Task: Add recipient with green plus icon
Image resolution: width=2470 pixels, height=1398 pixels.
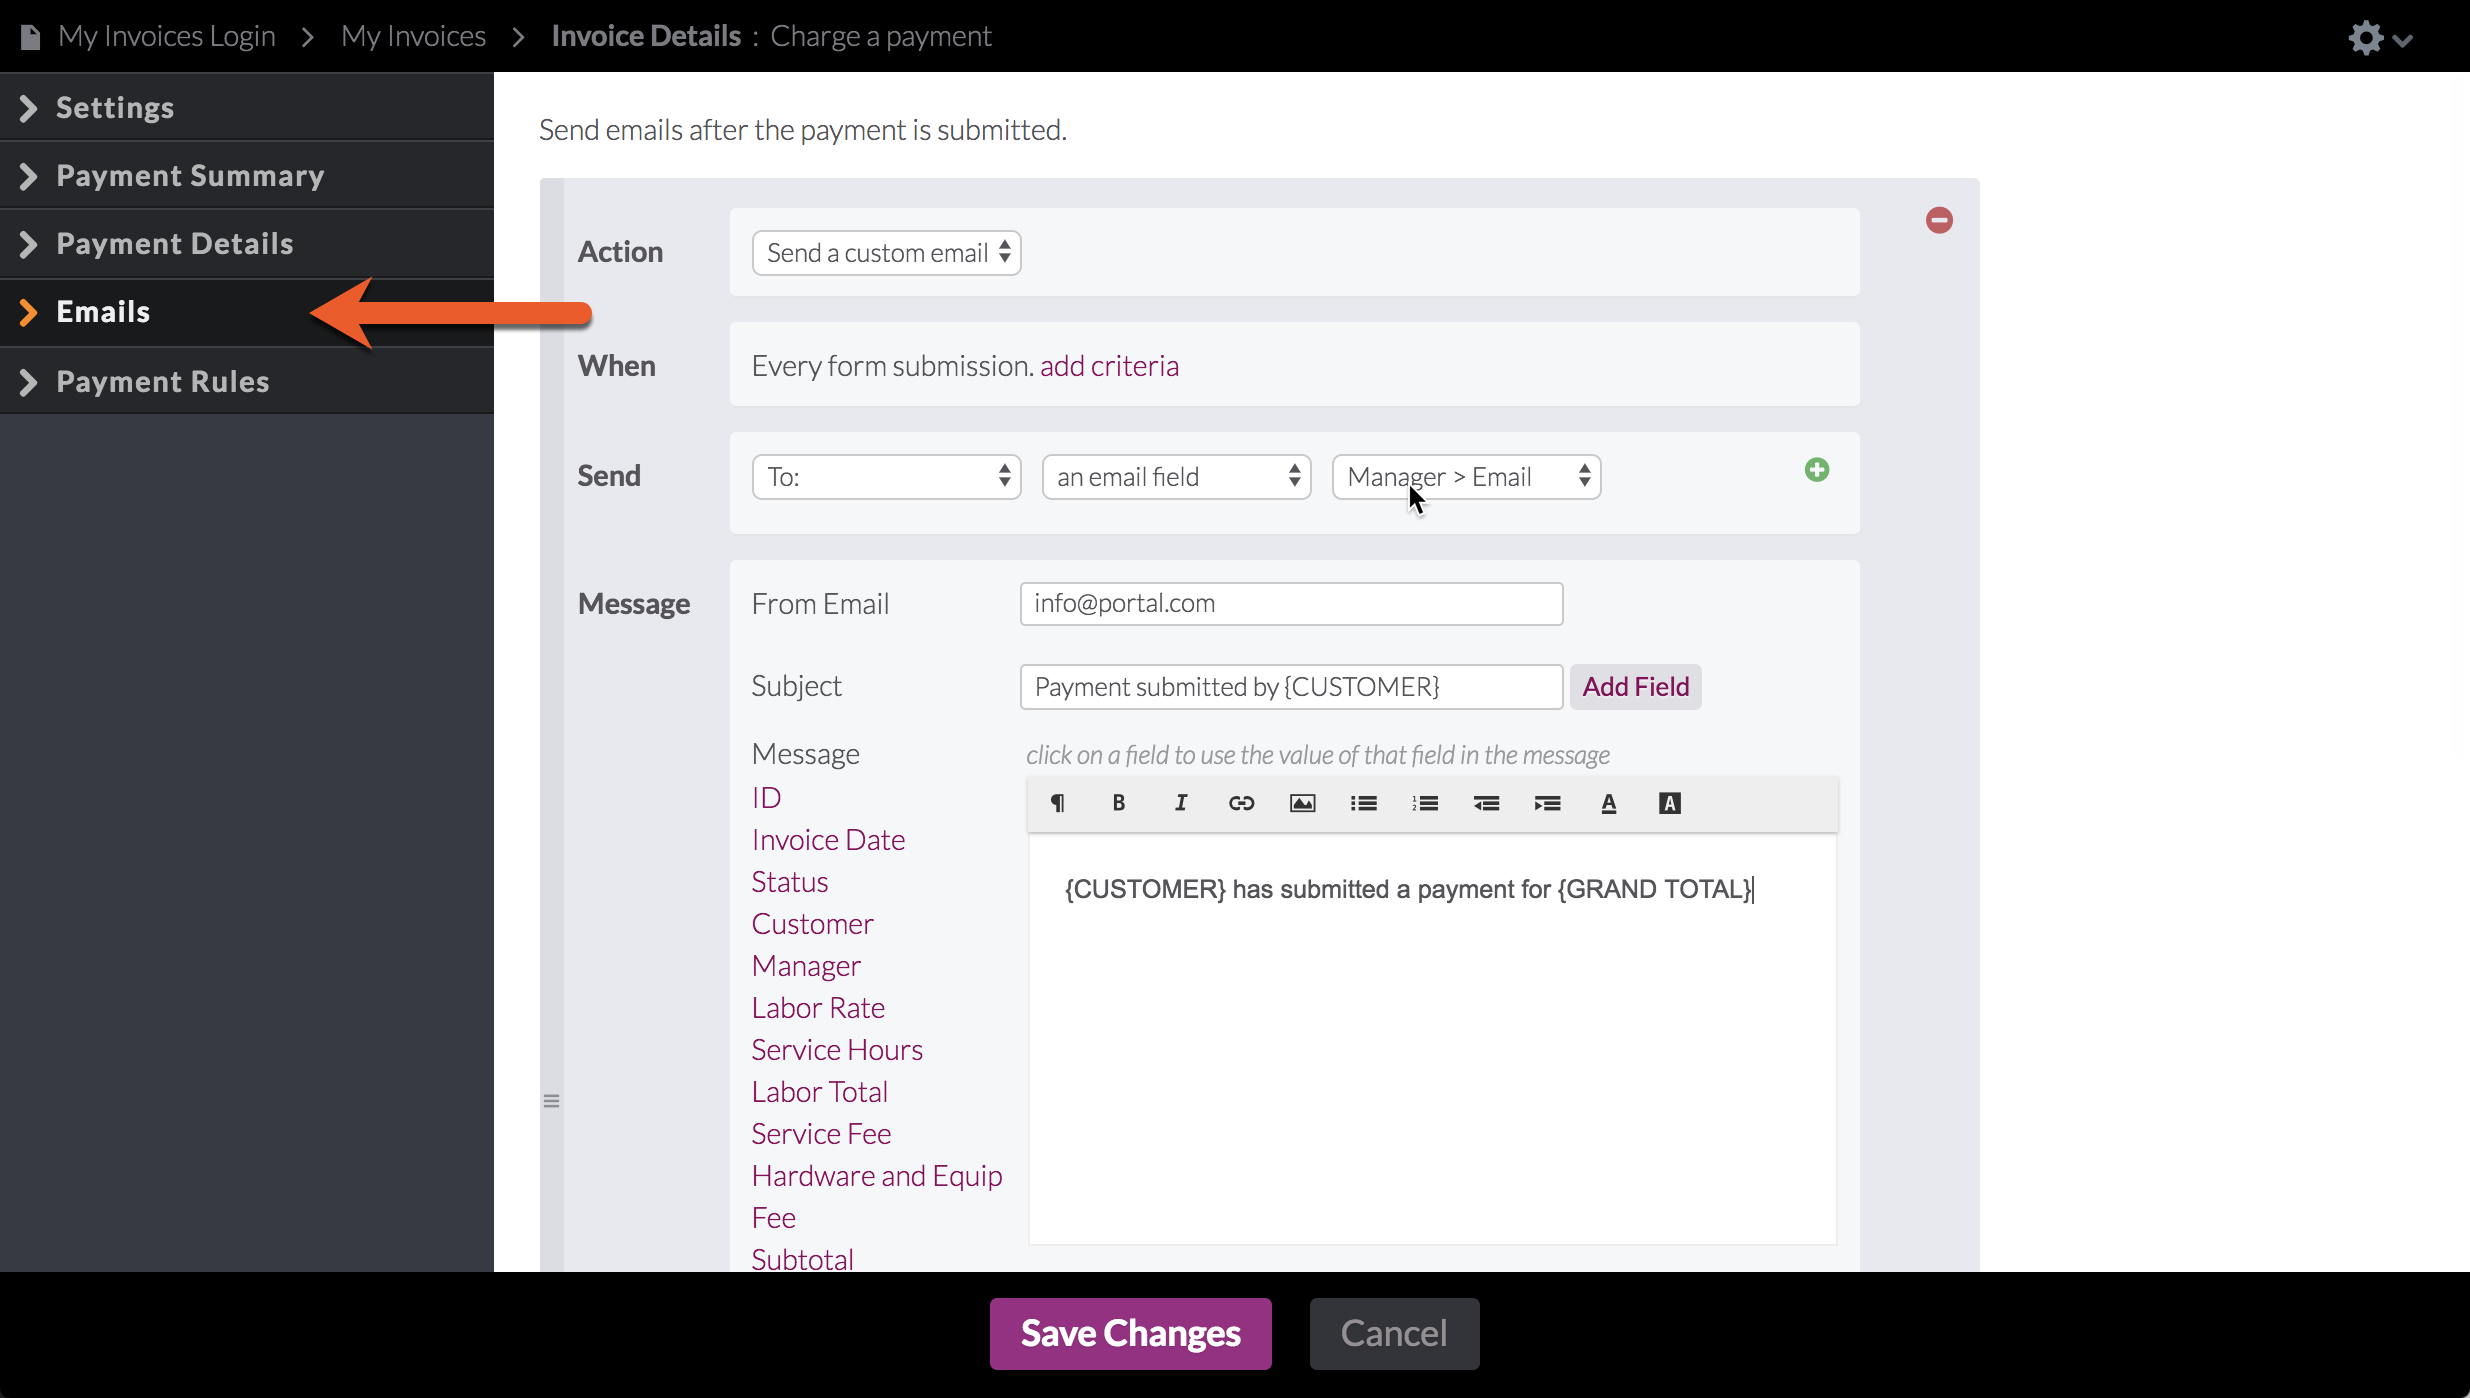Action: pos(1816,470)
